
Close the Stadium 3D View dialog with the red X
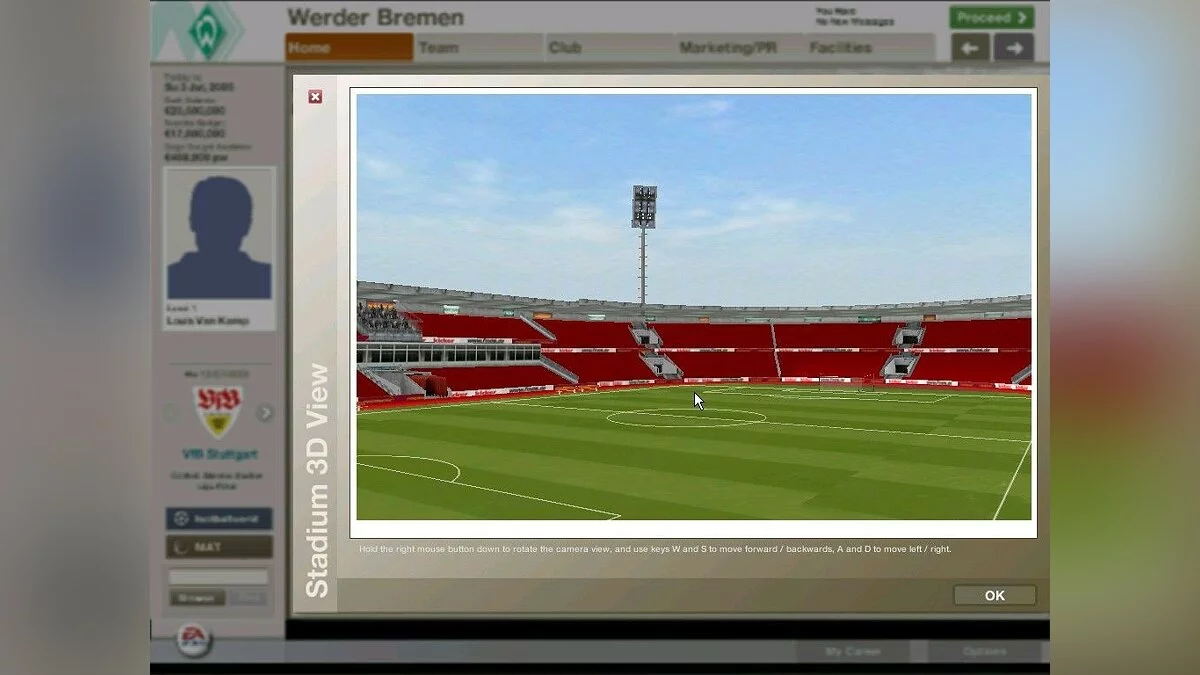coord(315,97)
